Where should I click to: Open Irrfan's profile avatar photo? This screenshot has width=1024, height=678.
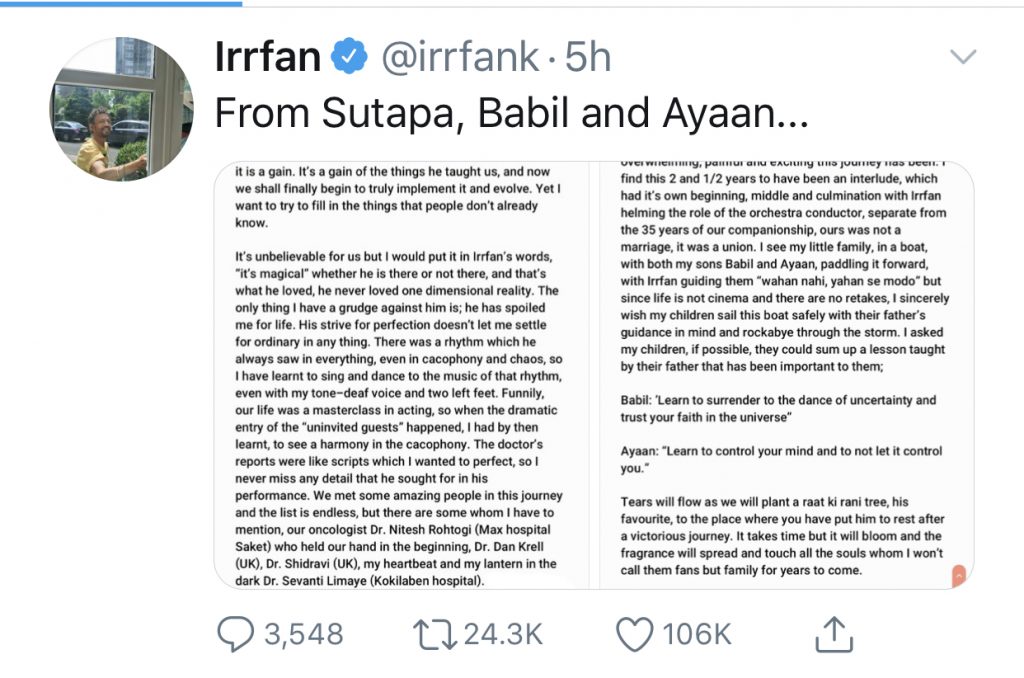click(121, 109)
